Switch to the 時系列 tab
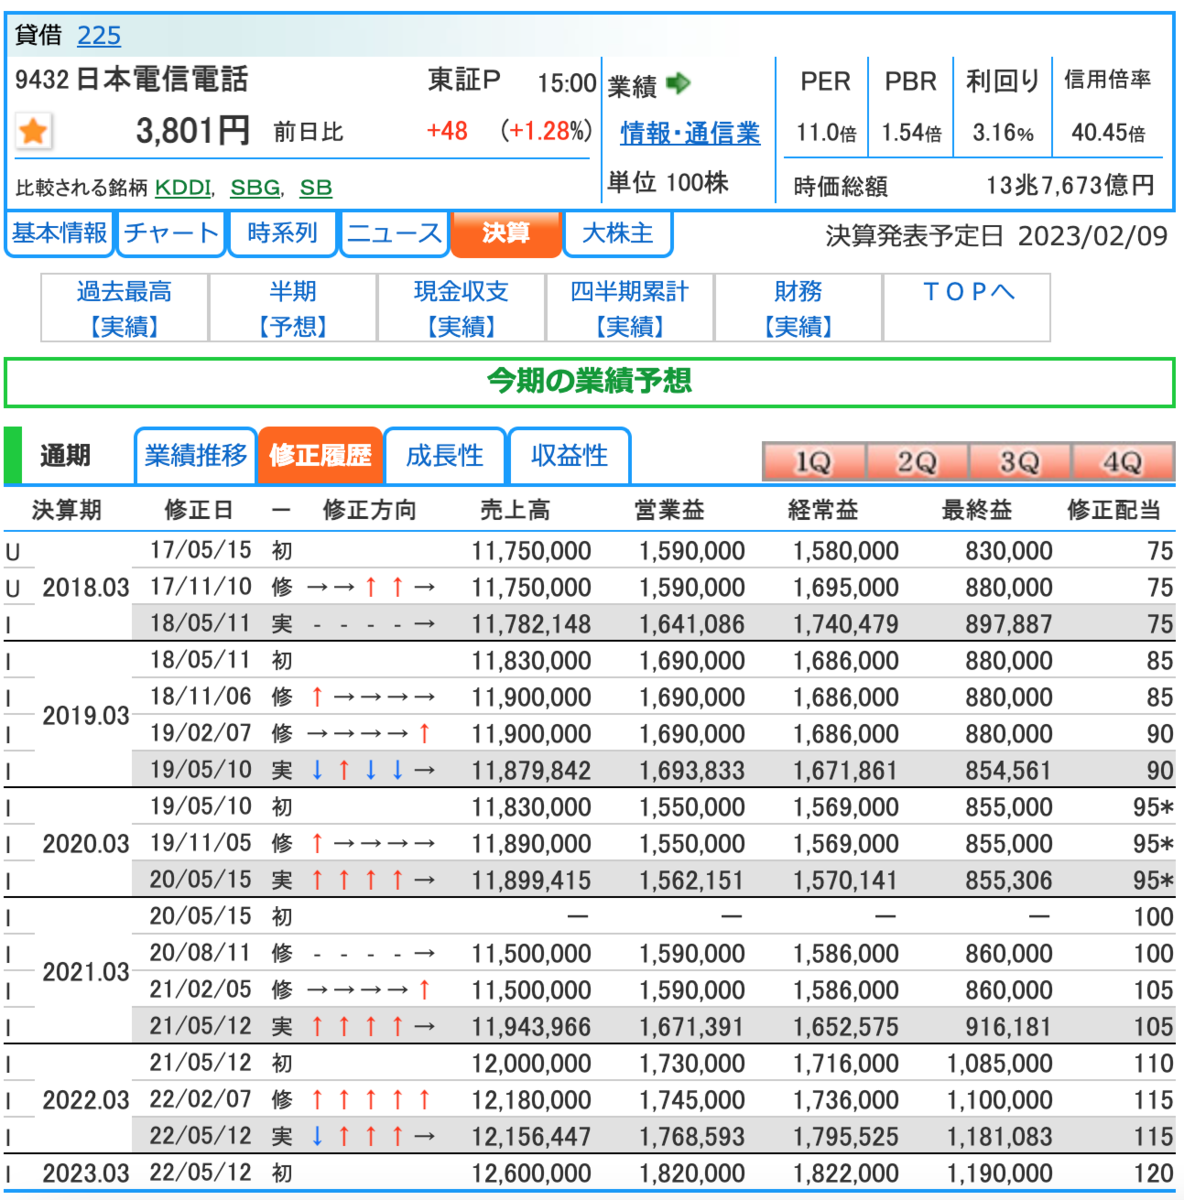 283,233
